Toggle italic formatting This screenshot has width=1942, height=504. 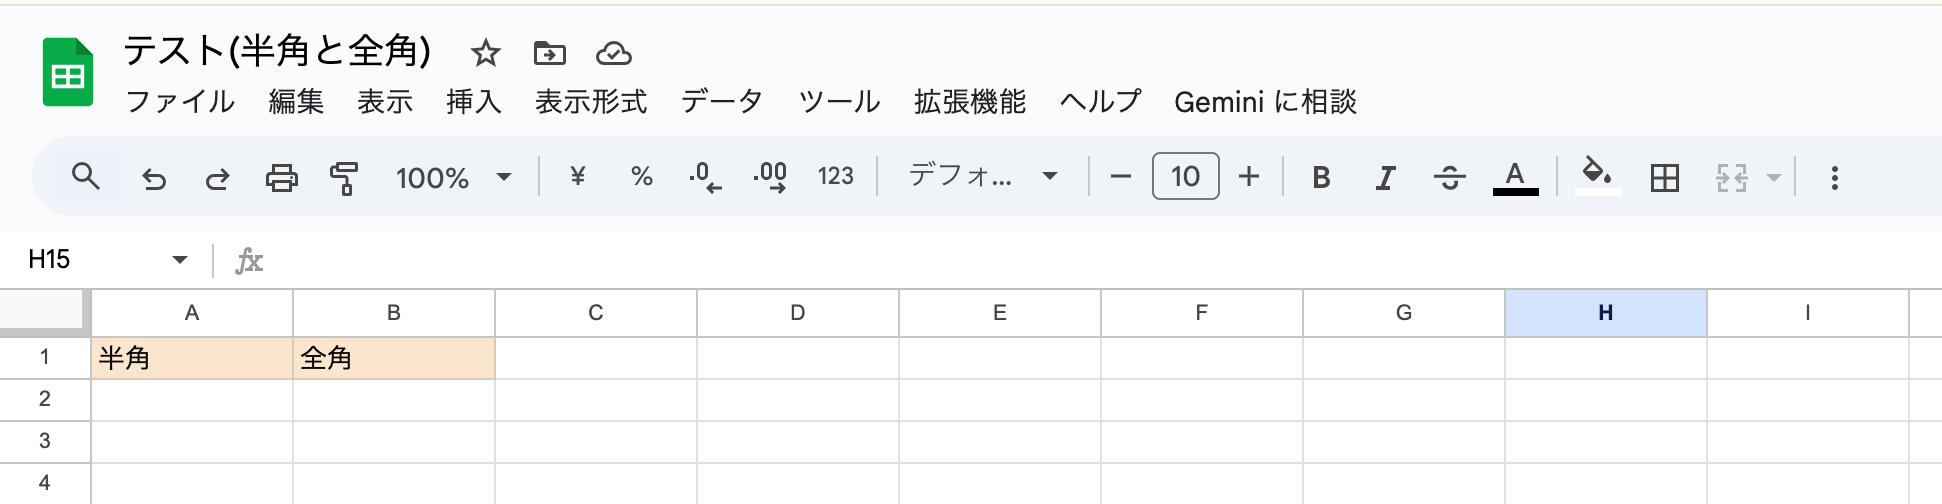tap(1385, 178)
